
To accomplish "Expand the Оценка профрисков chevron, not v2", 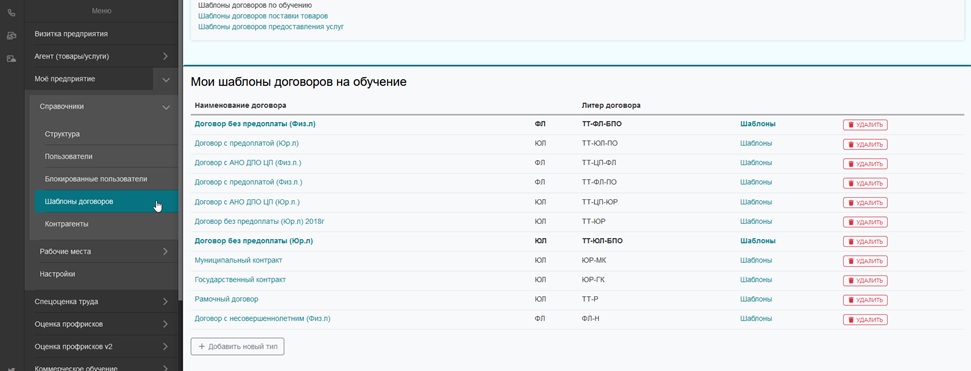I will tap(165, 324).
